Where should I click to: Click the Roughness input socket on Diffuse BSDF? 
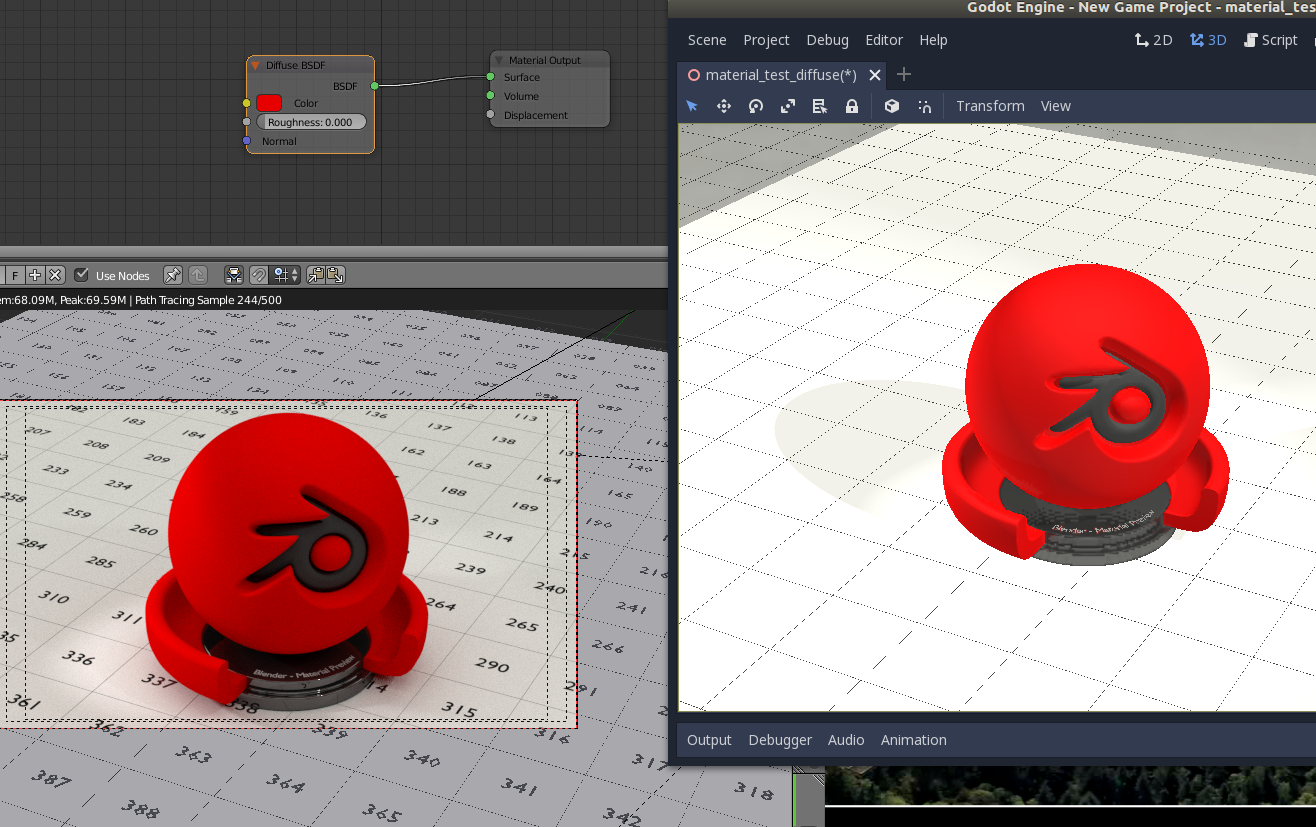tap(247, 122)
